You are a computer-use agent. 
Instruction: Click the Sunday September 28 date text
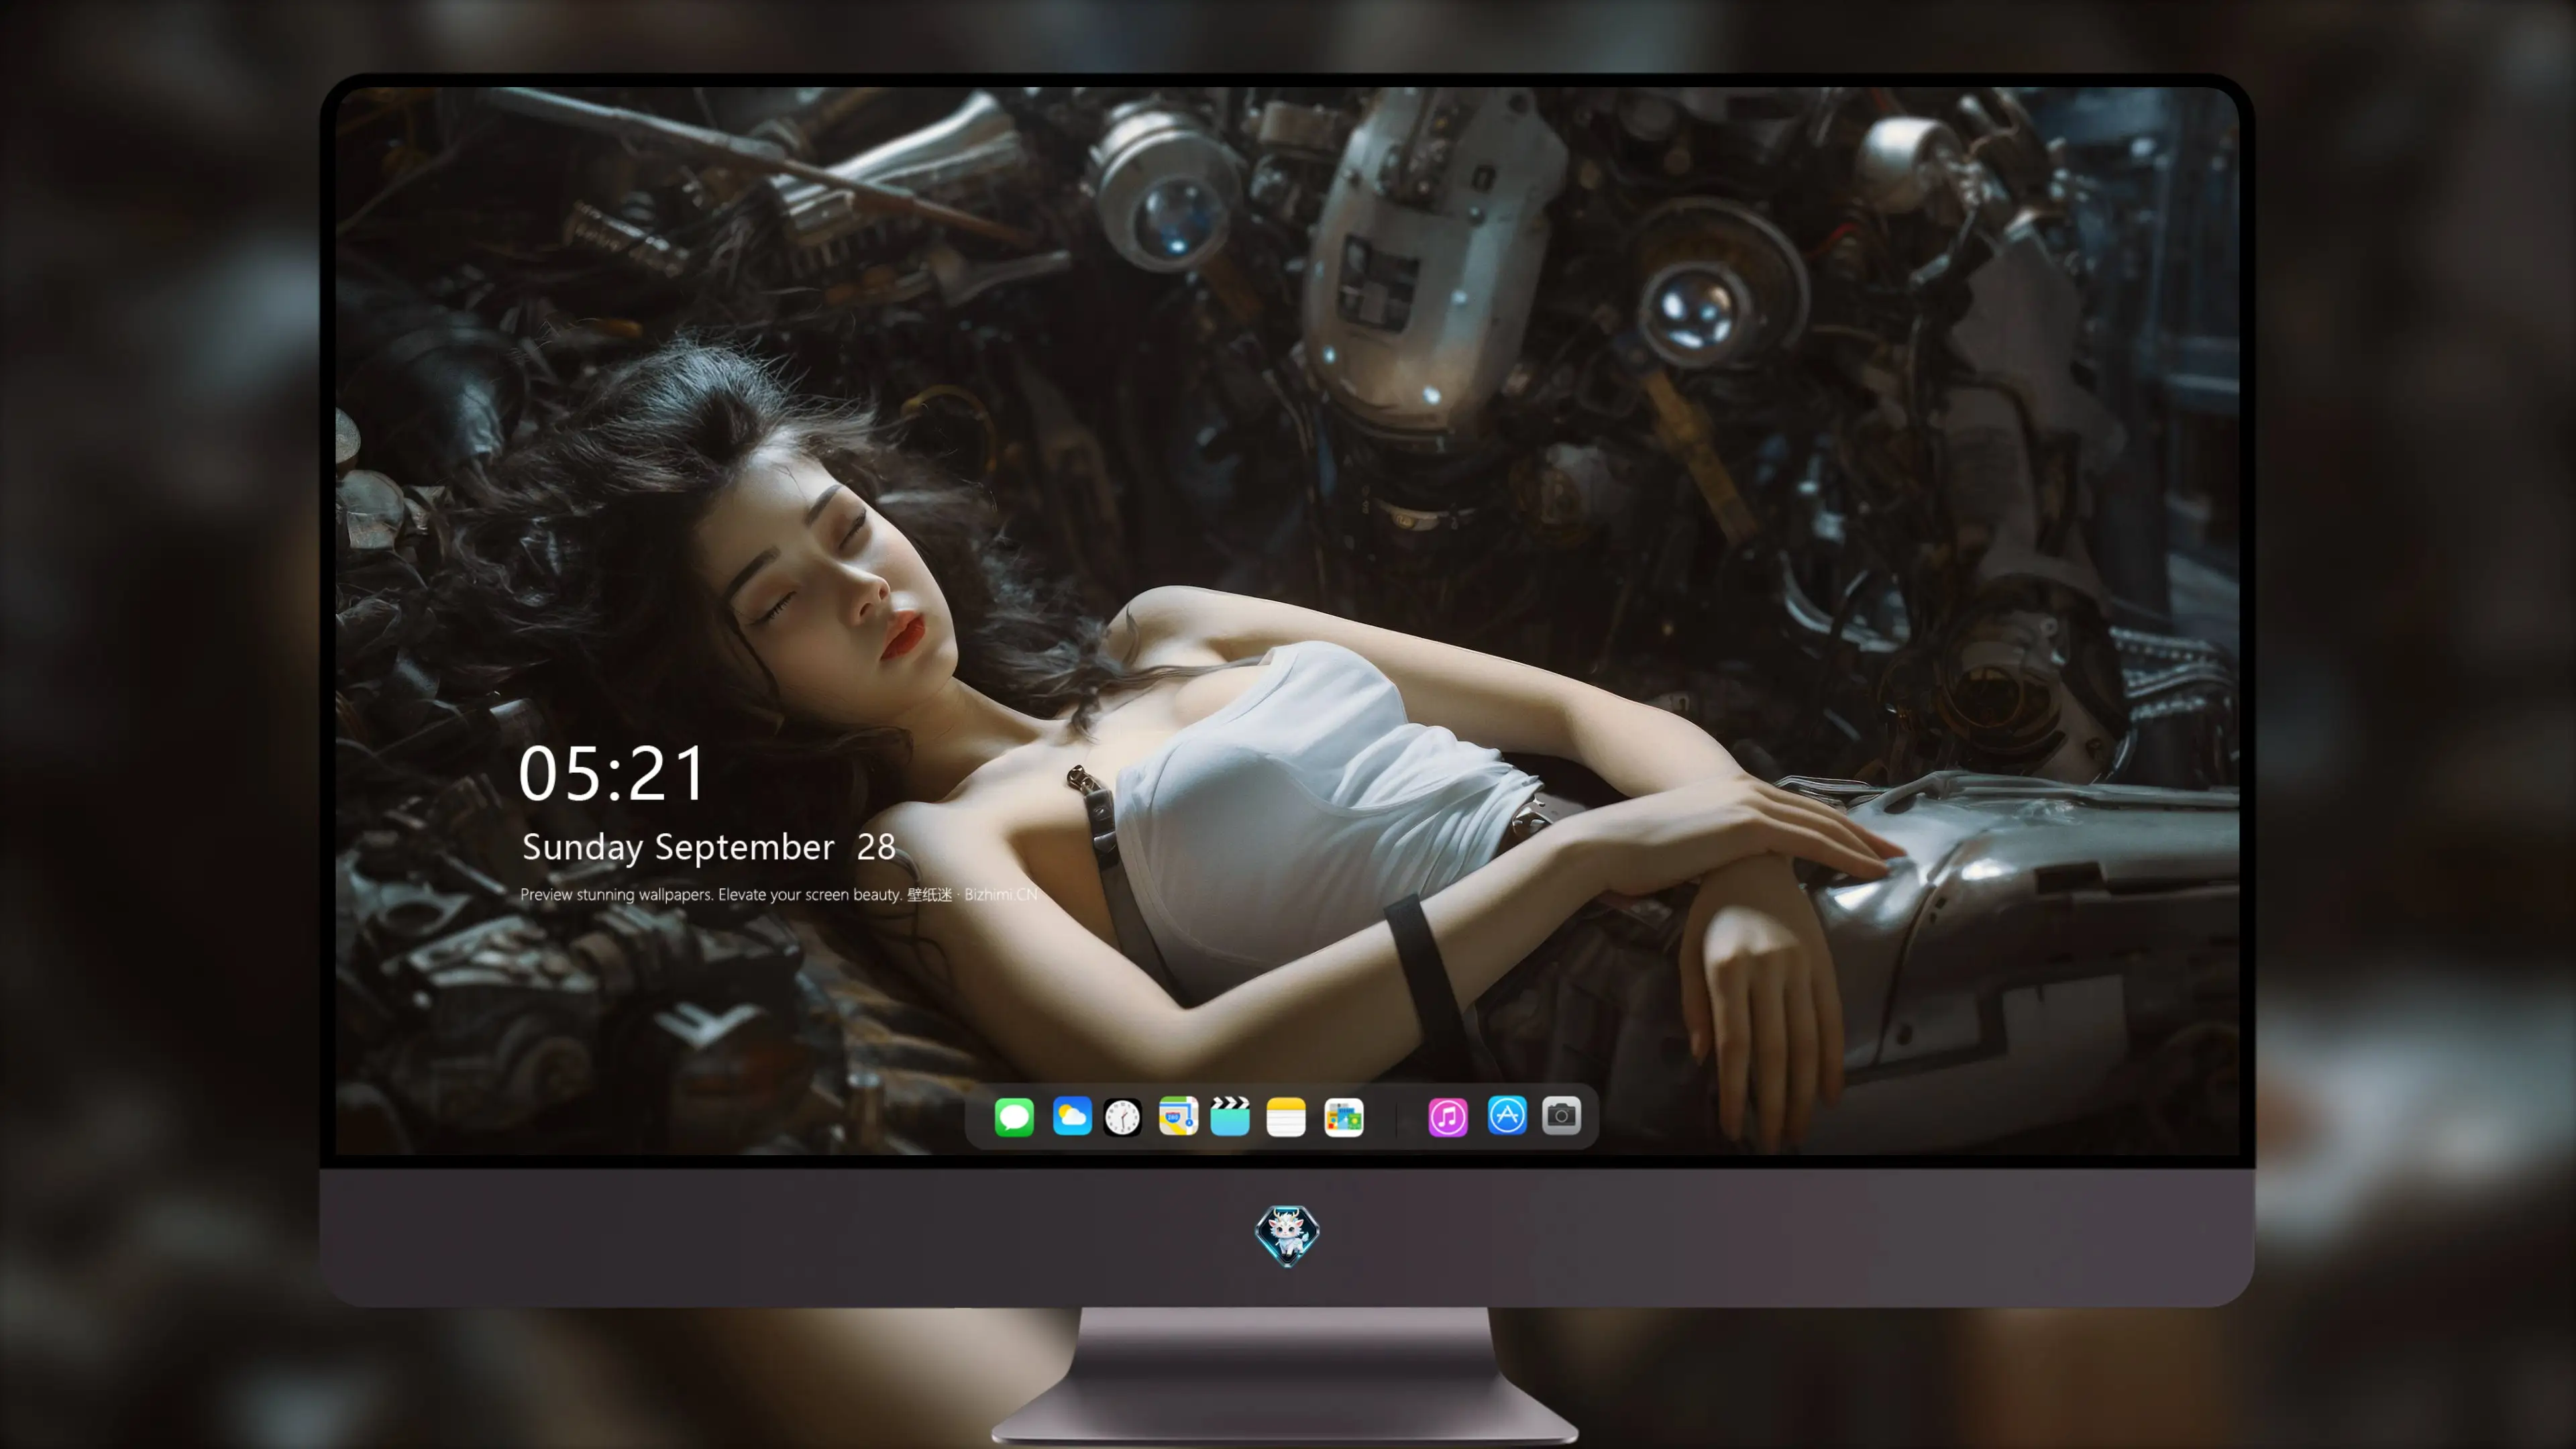click(x=708, y=847)
